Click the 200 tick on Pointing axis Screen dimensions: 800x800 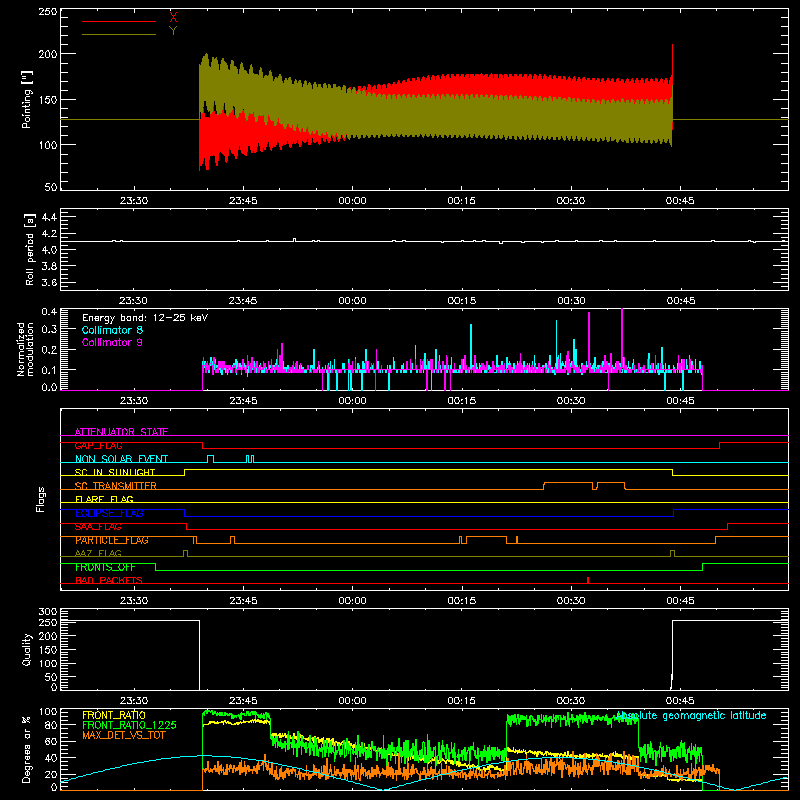(48, 54)
